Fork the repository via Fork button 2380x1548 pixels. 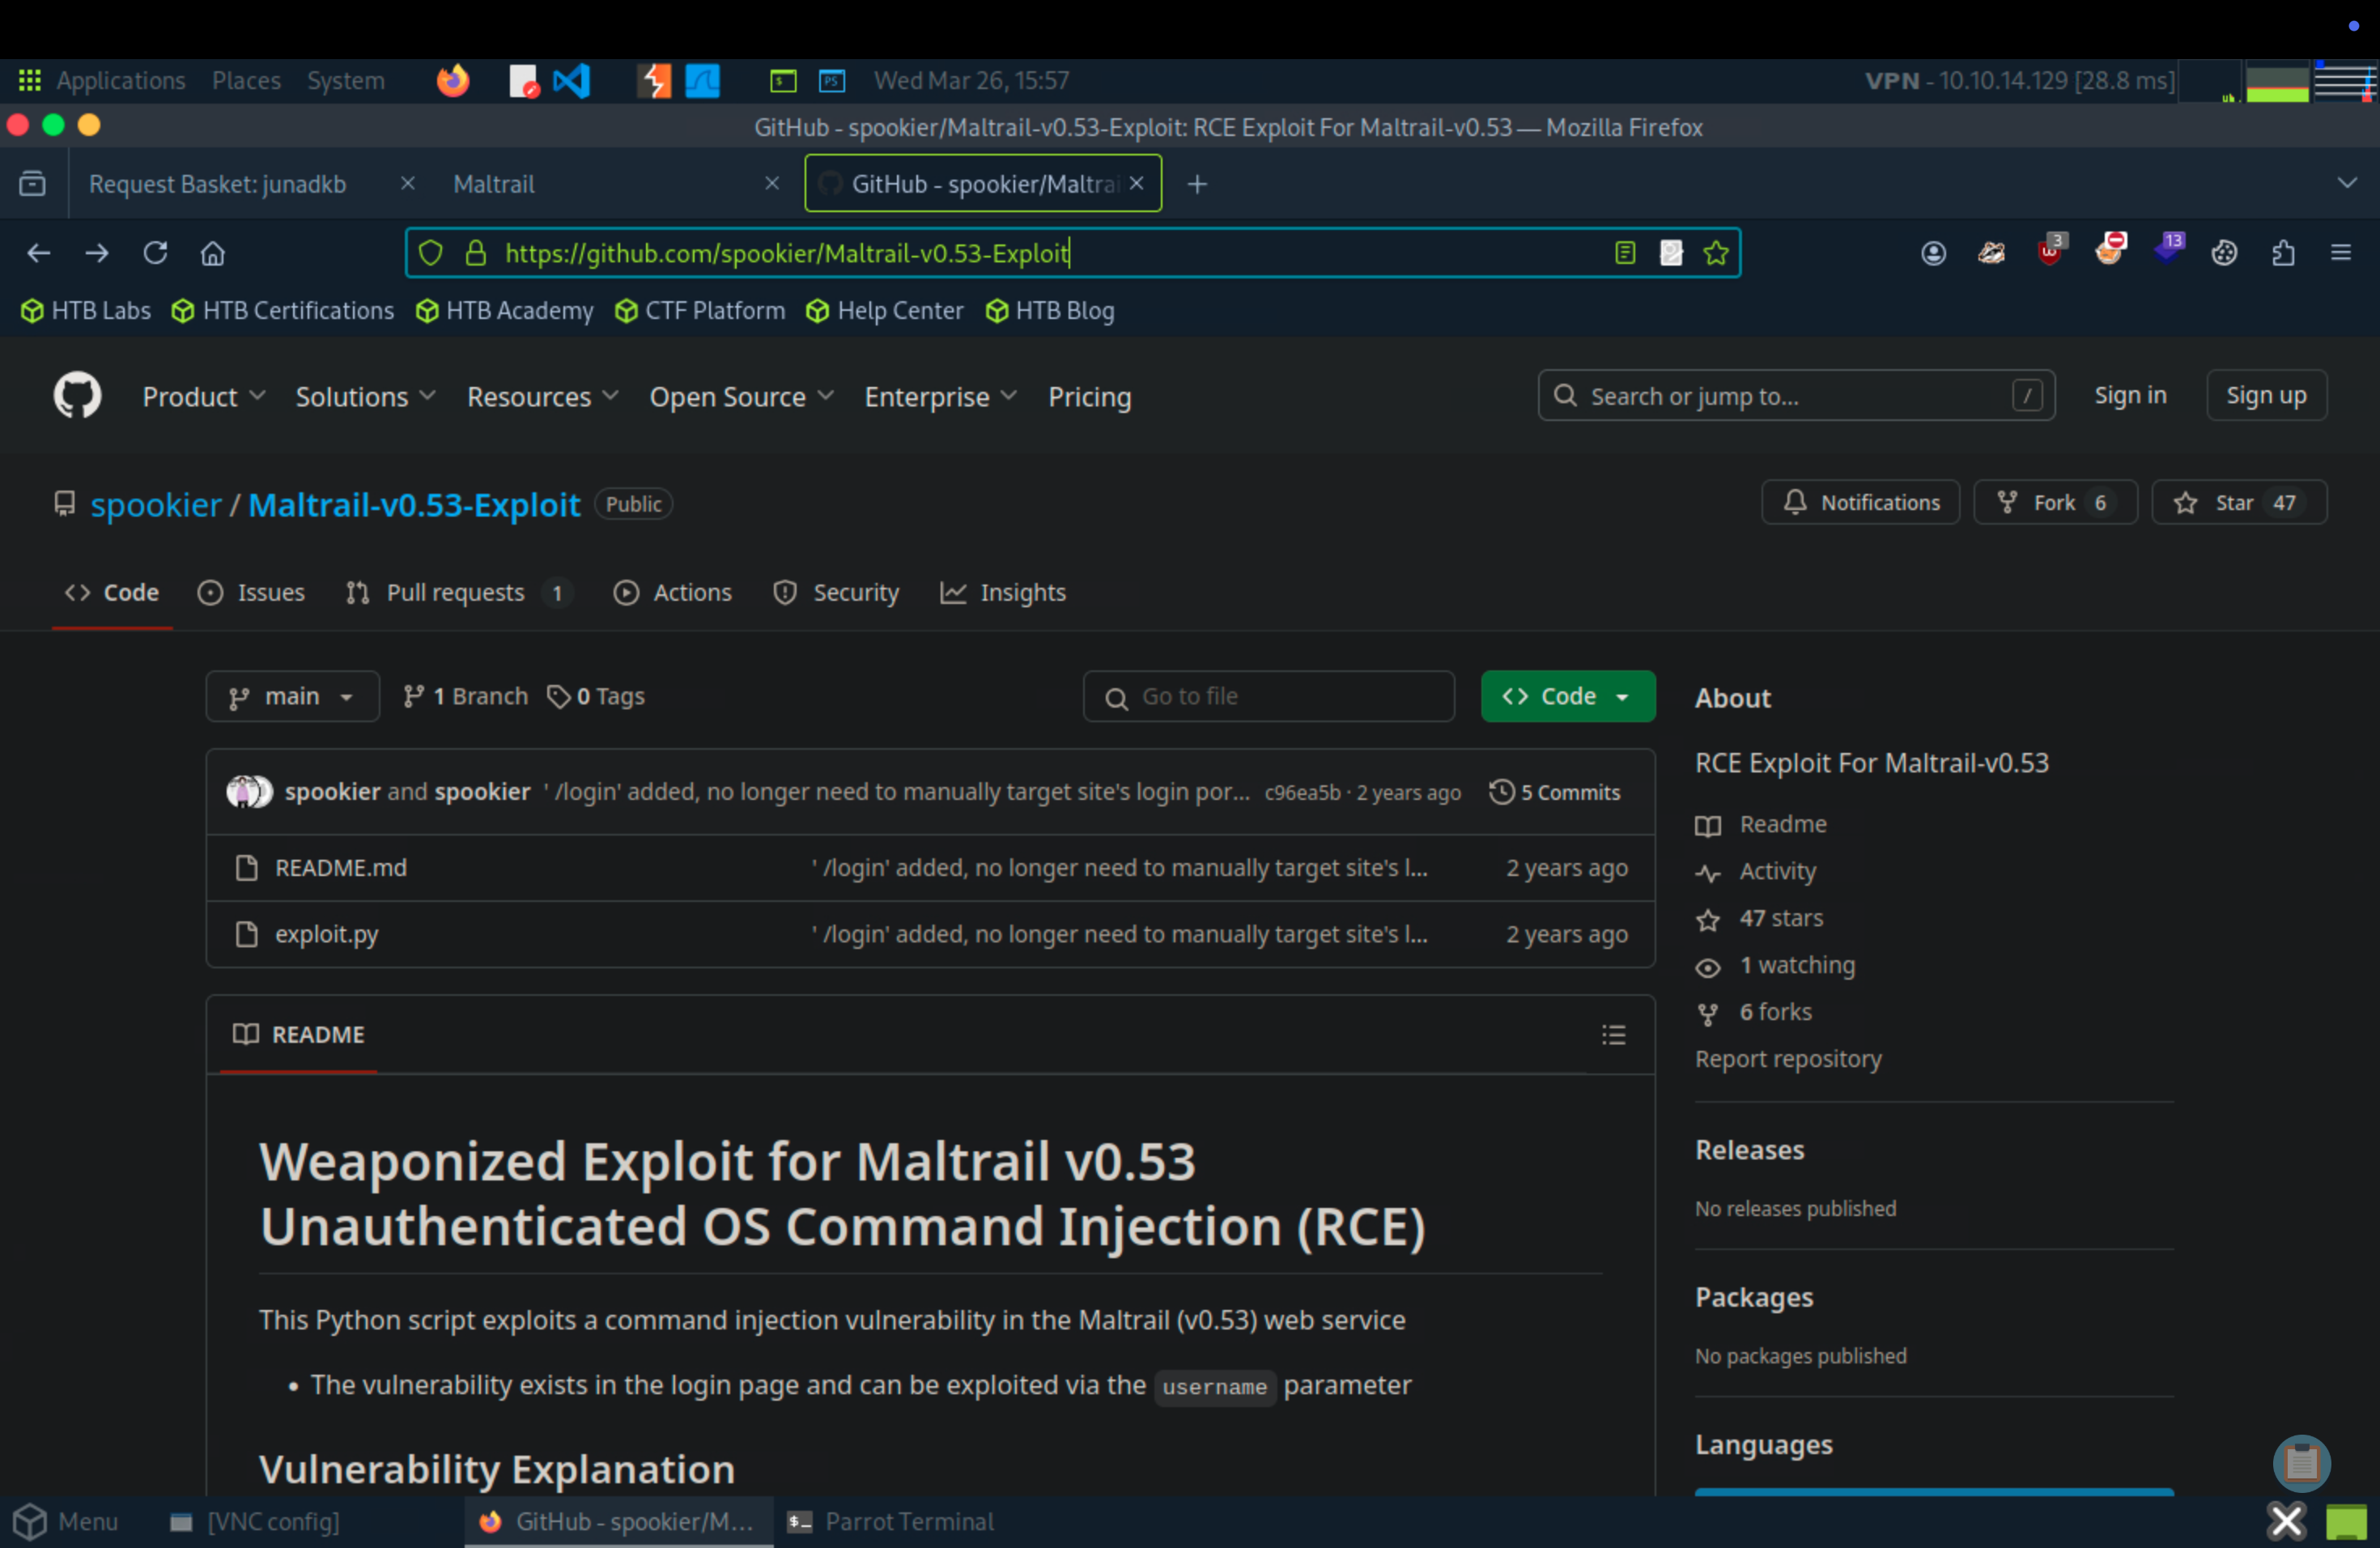point(2055,503)
